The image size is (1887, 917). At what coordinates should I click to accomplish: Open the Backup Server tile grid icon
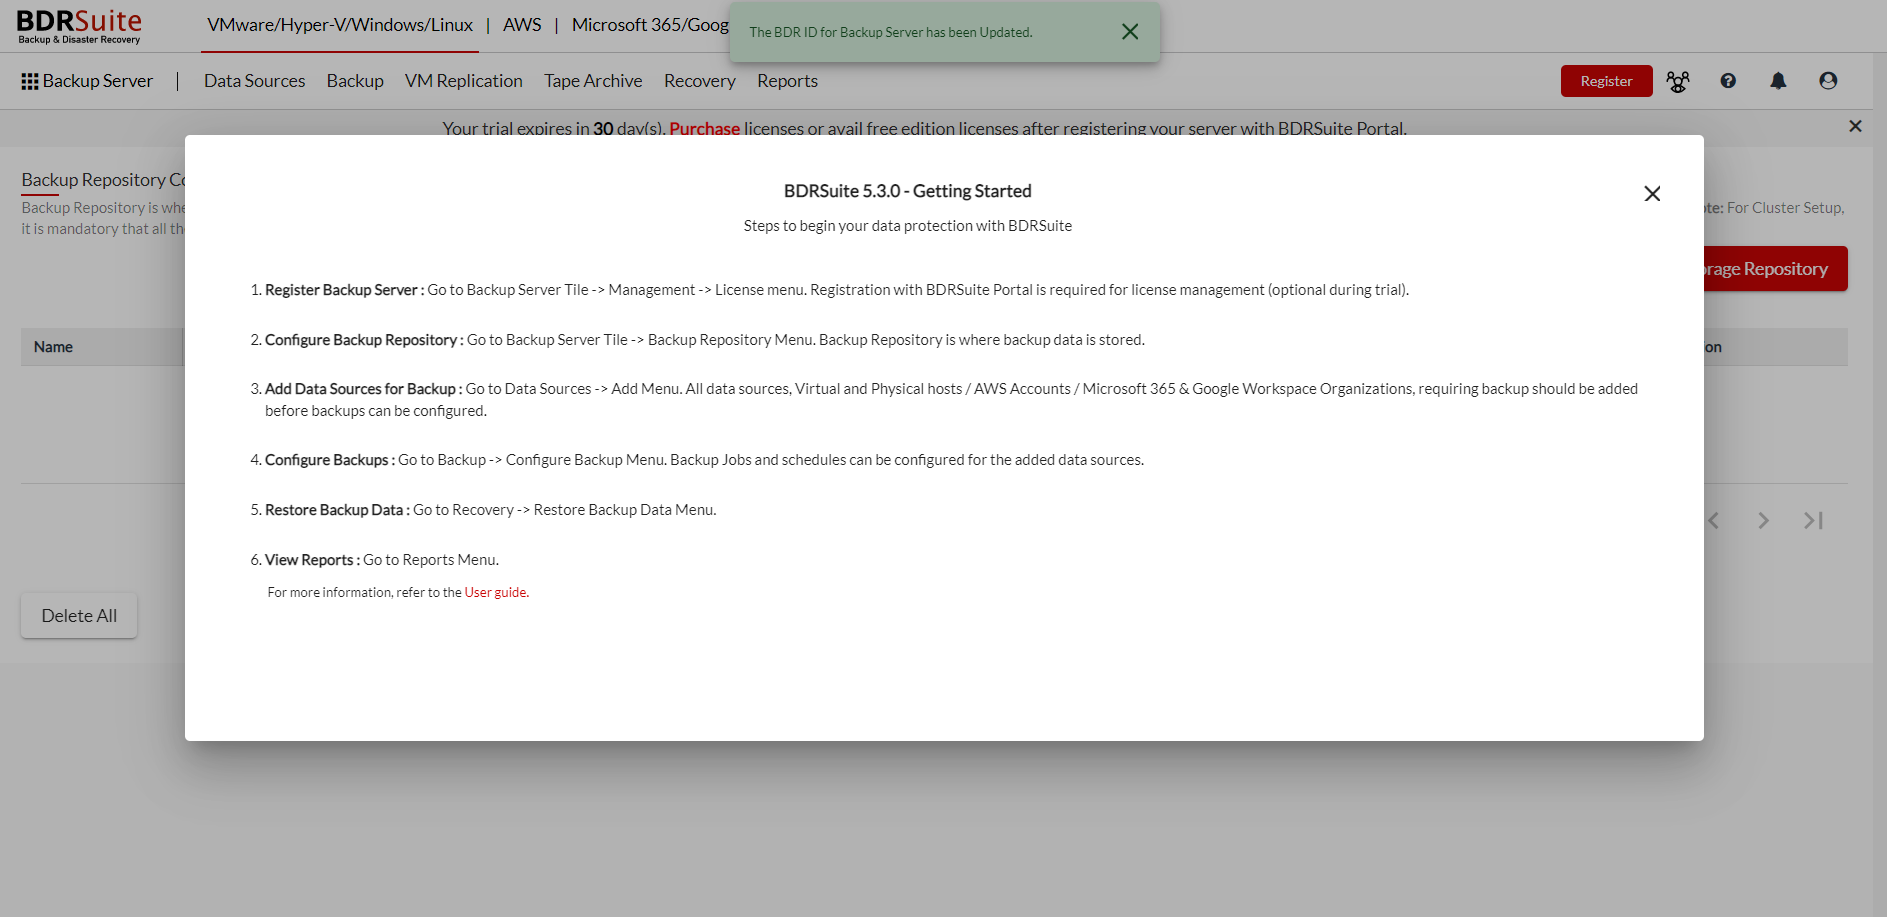point(30,81)
